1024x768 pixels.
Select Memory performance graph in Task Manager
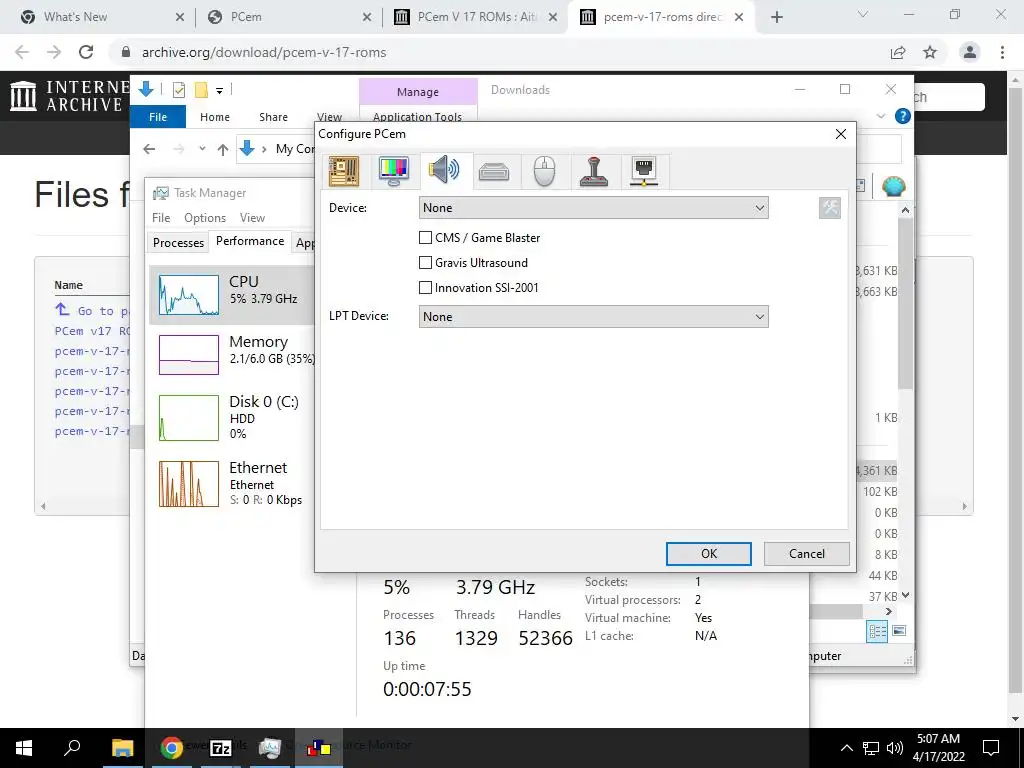pos(232,355)
